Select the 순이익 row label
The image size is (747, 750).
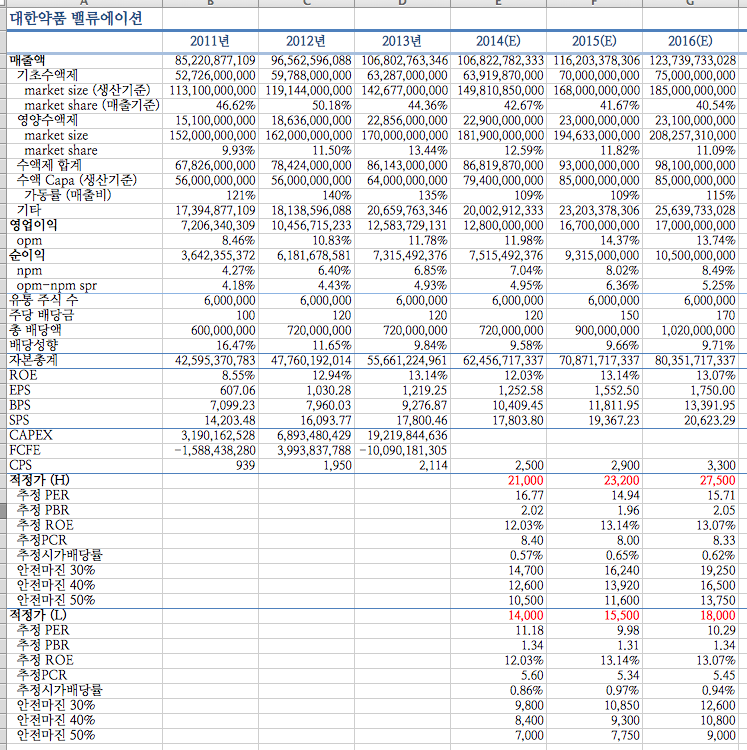pos(27,255)
